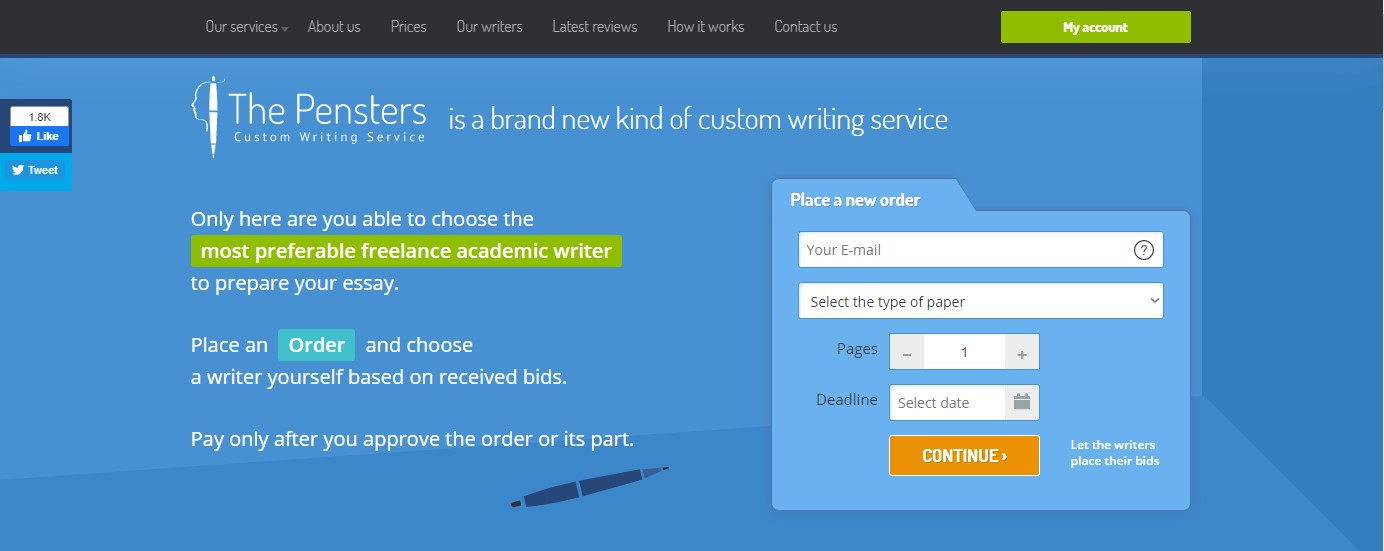Open the Select the type of paper dropdown

coord(981,301)
